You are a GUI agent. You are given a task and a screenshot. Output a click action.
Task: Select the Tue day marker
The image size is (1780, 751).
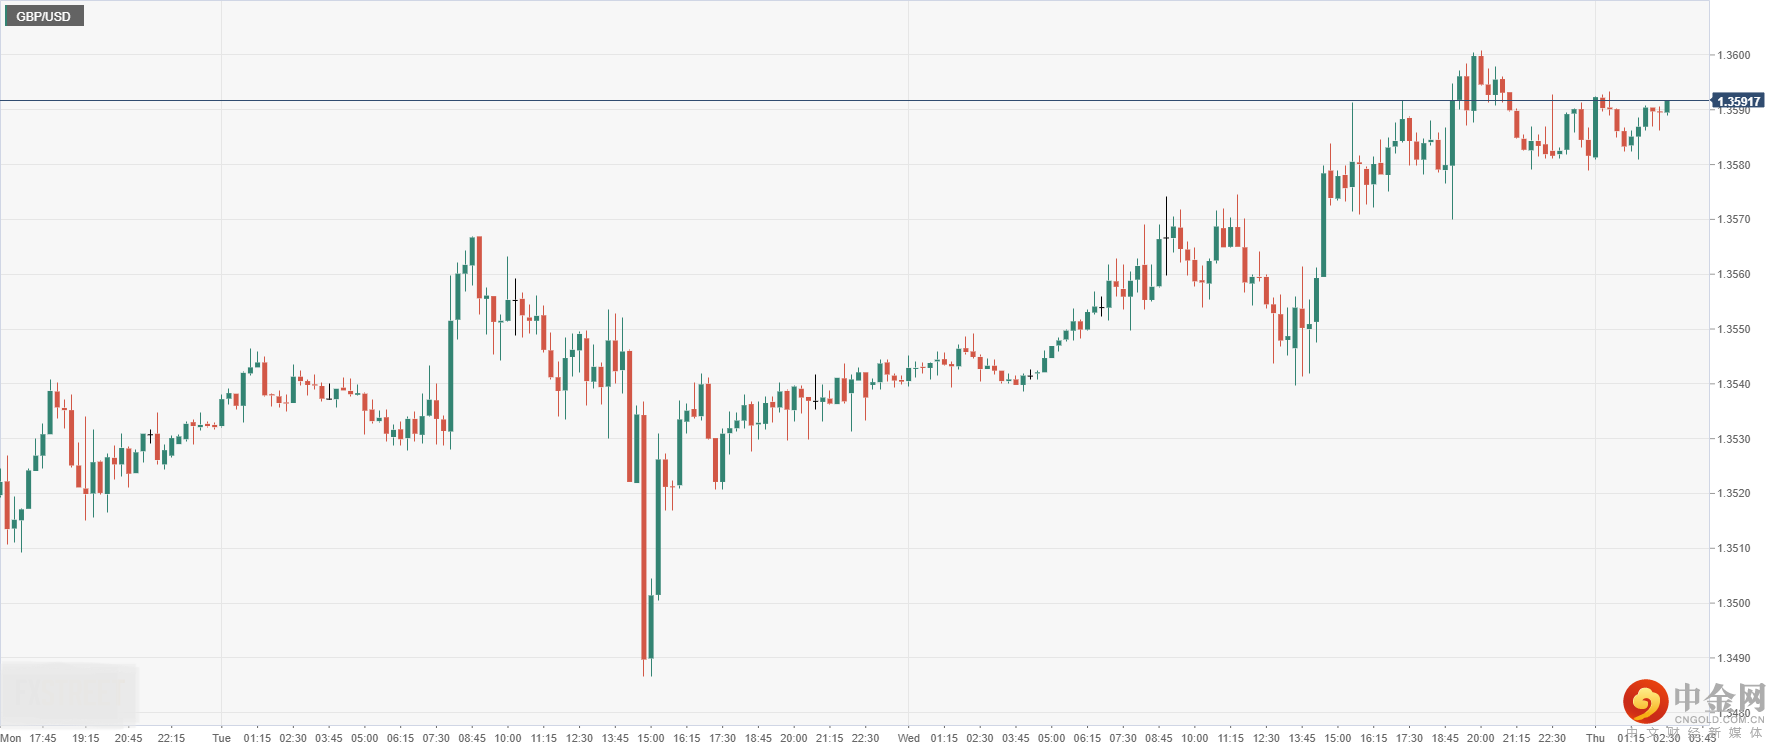coord(221,738)
